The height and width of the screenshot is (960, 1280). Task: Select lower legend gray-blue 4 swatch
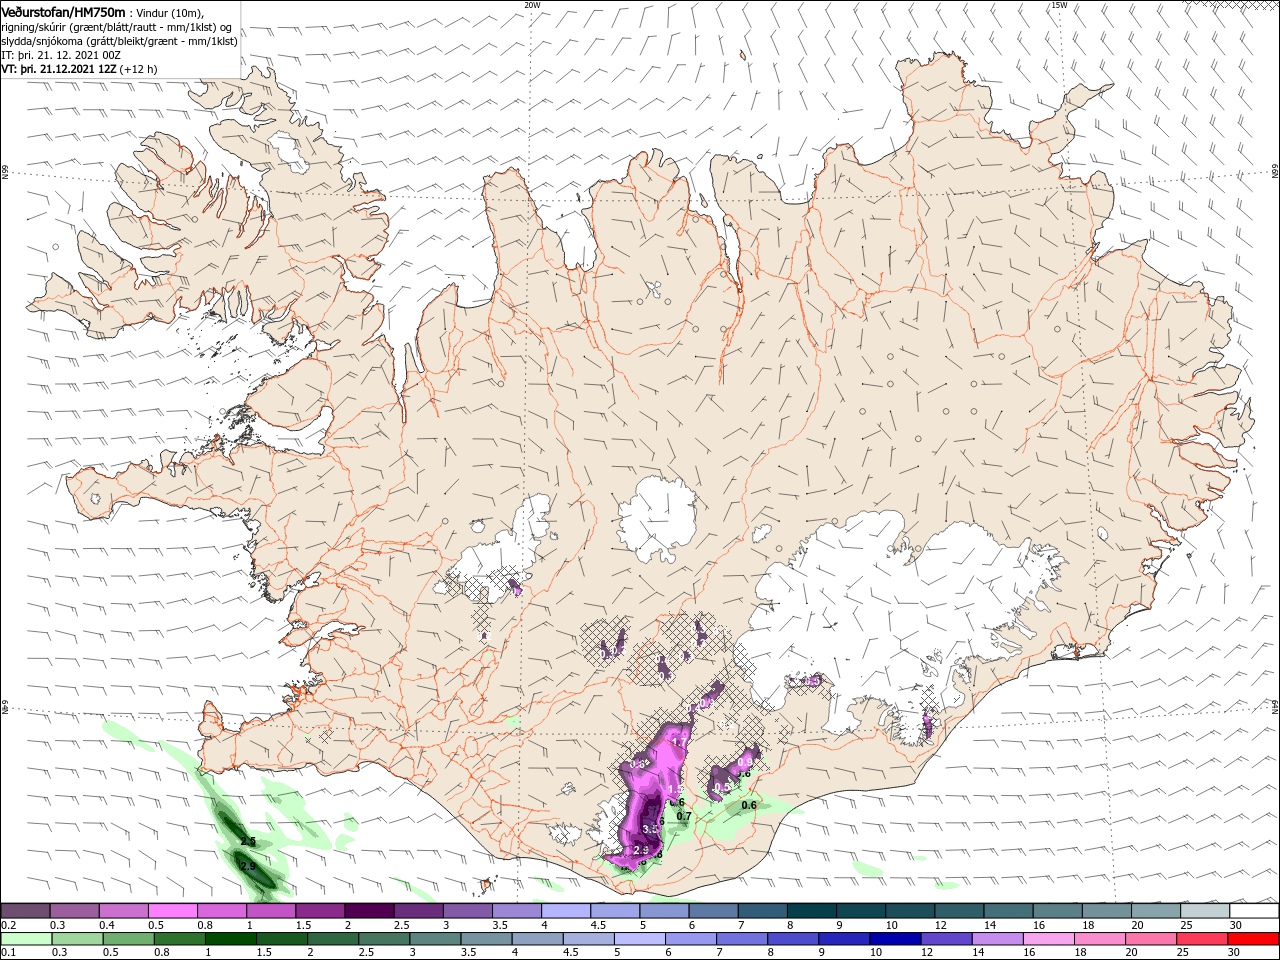538,939
